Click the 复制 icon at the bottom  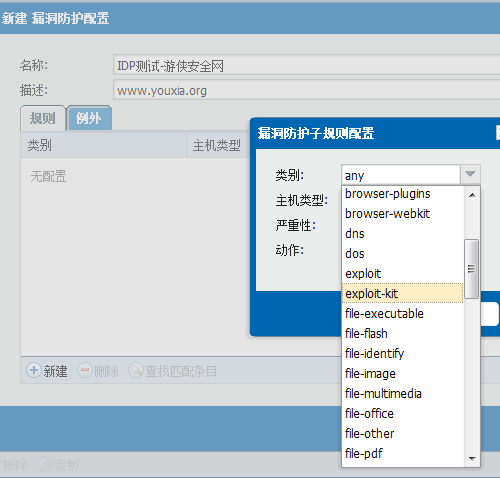click(x=45, y=464)
